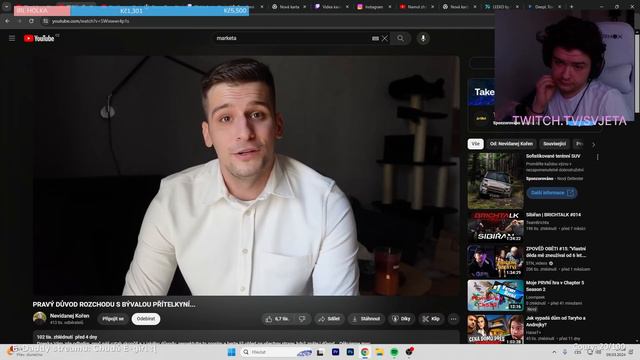
Task: Open File Explorer from the taskbar
Action: (x=380, y=352)
